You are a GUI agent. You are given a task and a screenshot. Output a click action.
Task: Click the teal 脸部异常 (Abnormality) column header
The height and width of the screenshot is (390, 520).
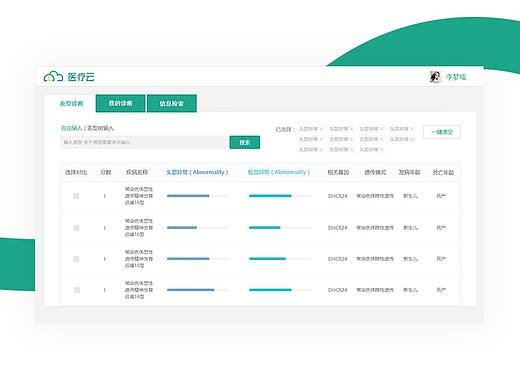(279, 172)
